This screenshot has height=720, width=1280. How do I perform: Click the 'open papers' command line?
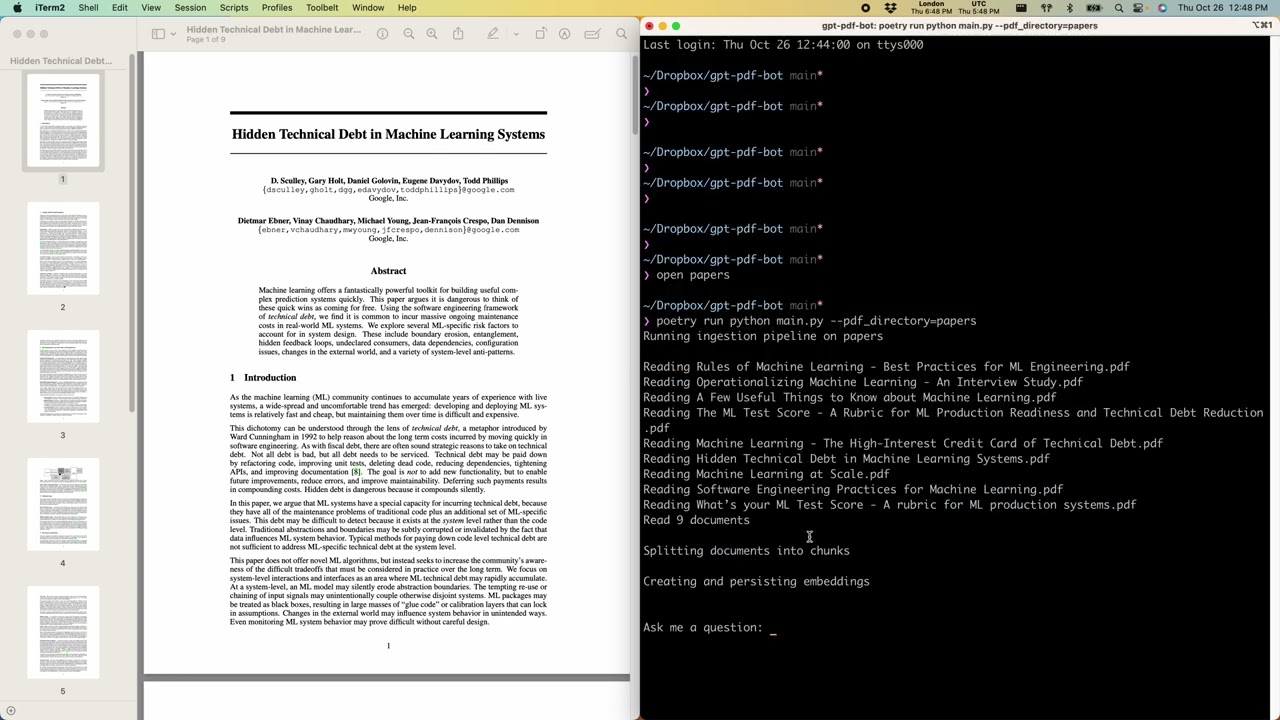693,275
